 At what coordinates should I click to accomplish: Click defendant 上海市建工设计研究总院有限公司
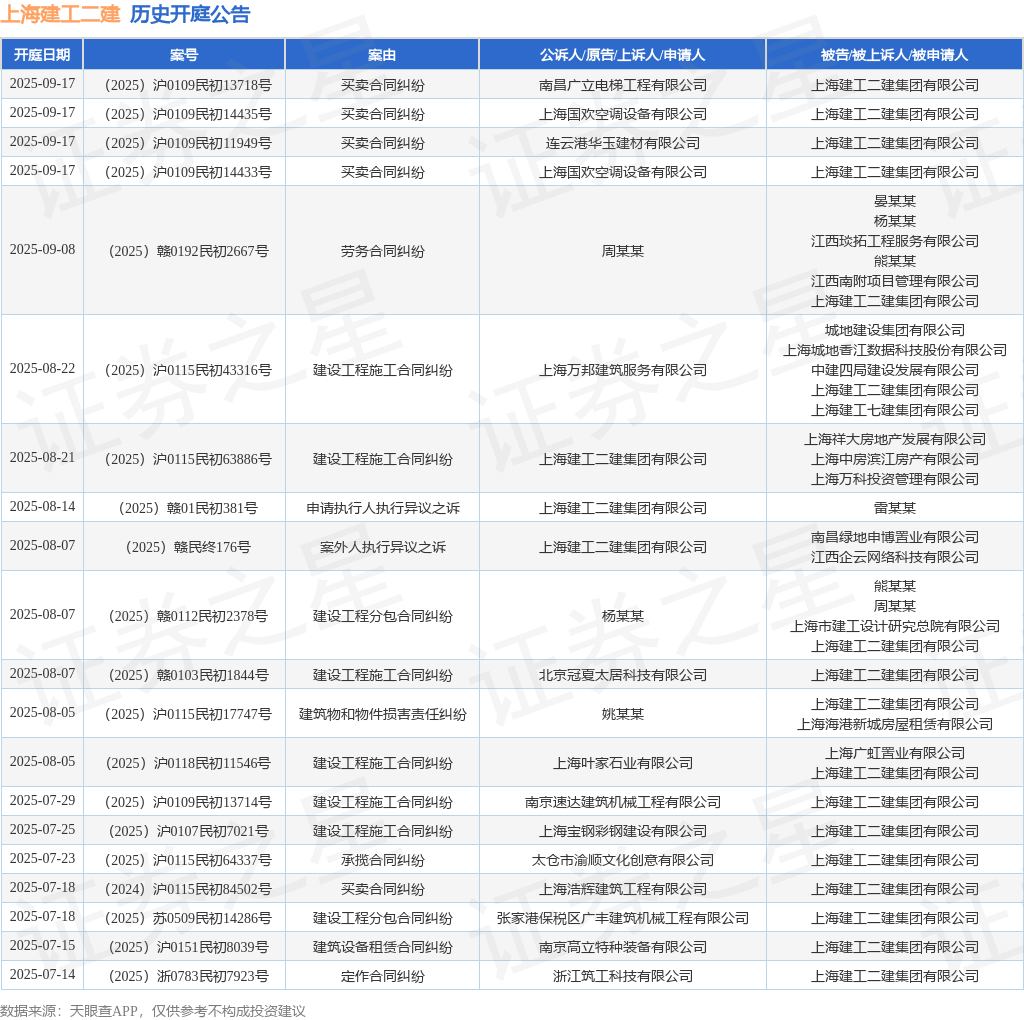[x=895, y=626]
